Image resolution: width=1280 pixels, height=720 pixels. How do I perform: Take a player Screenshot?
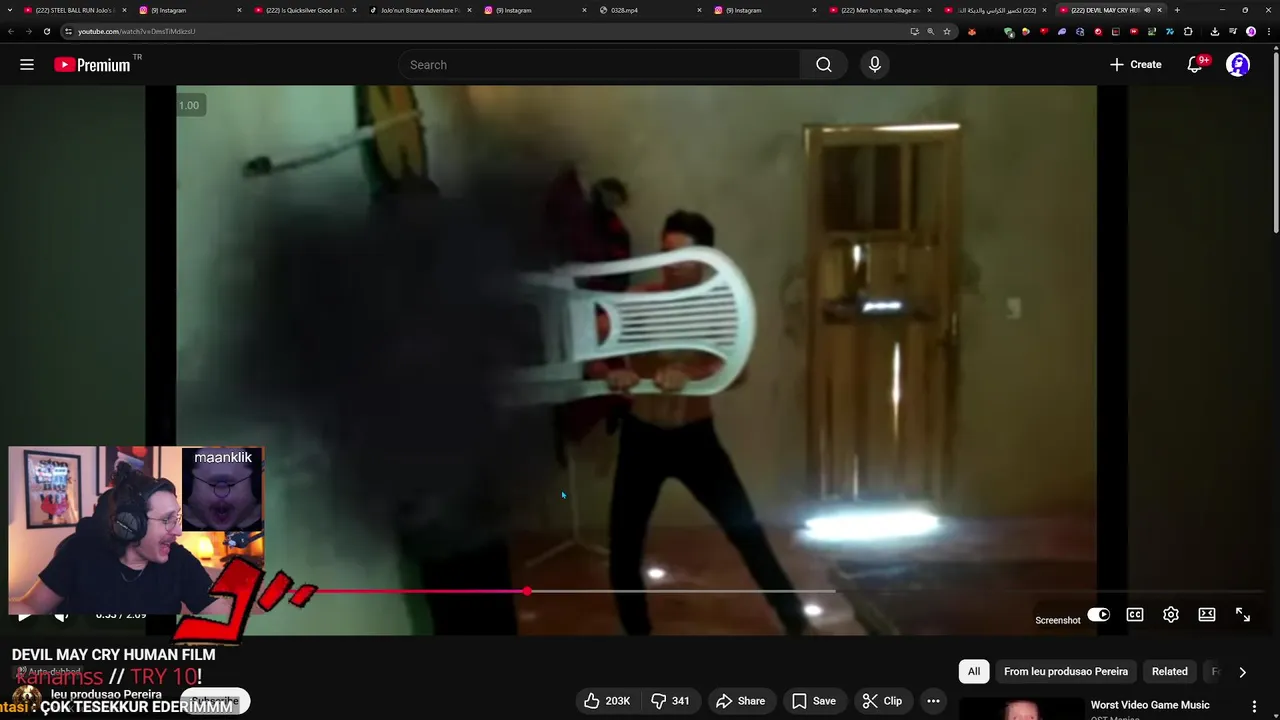pos(1058,620)
